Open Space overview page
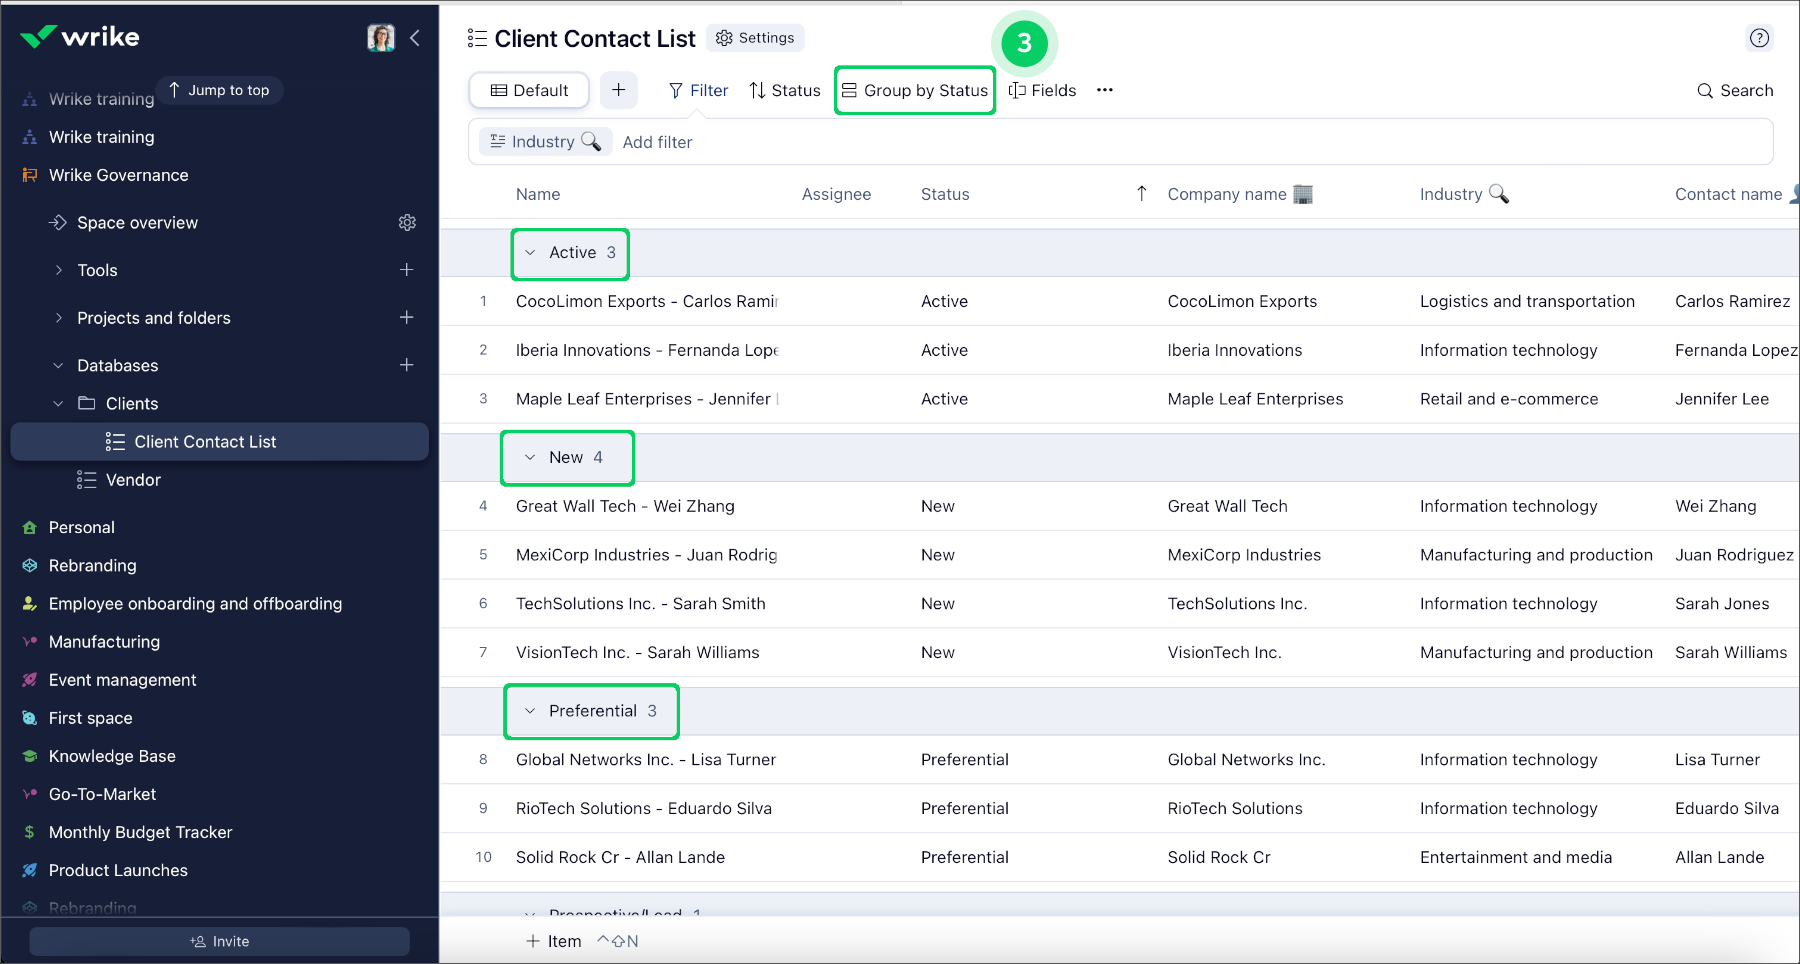The image size is (1800, 964). point(137,222)
